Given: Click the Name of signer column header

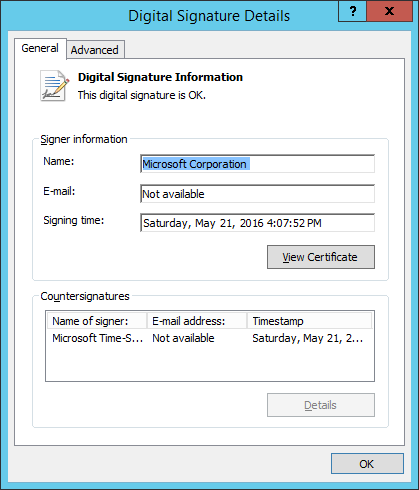Looking at the screenshot, I should coord(97,321).
